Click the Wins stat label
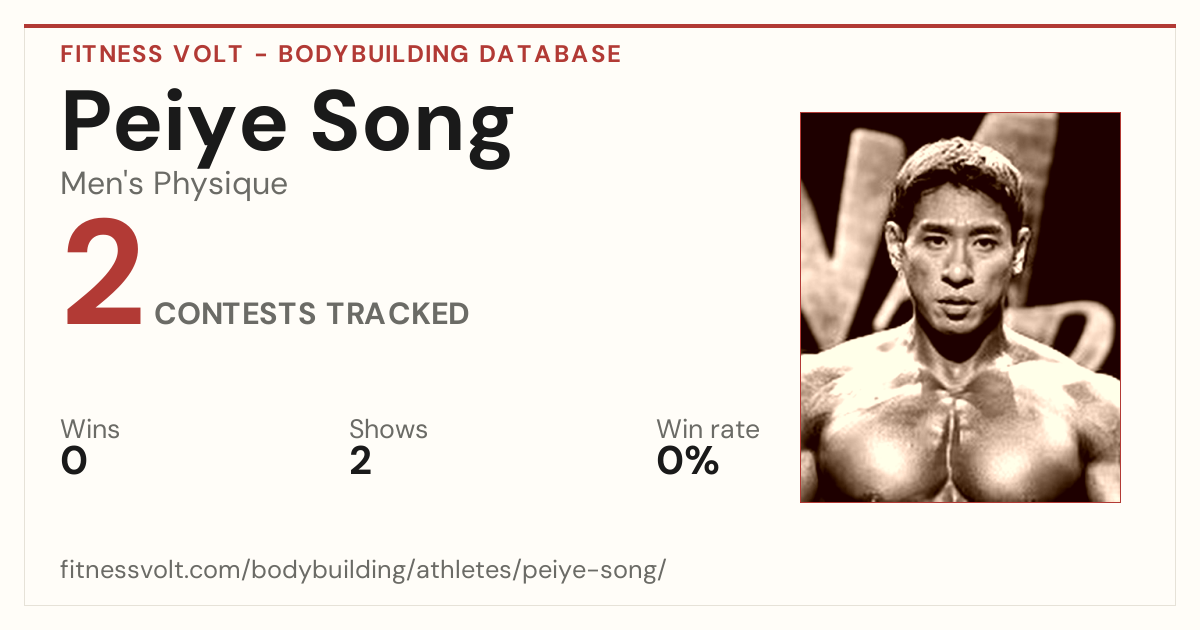The image size is (1200, 630). point(90,429)
